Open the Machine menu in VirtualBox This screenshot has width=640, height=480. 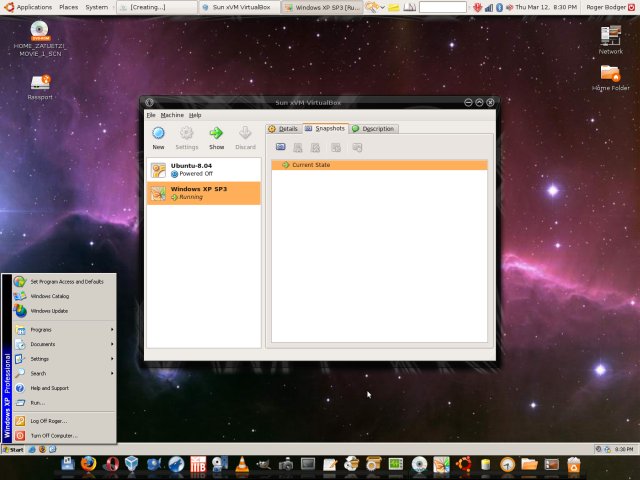pyautogui.click(x=172, y=115)
